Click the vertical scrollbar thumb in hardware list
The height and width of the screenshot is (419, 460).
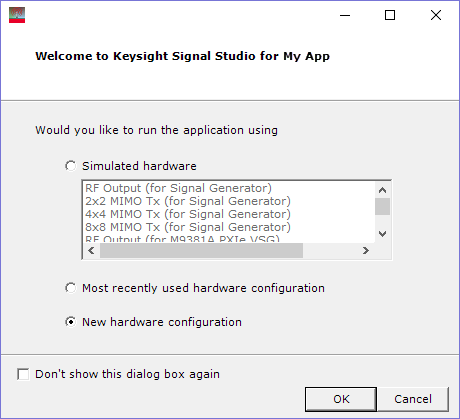point(382,206)
